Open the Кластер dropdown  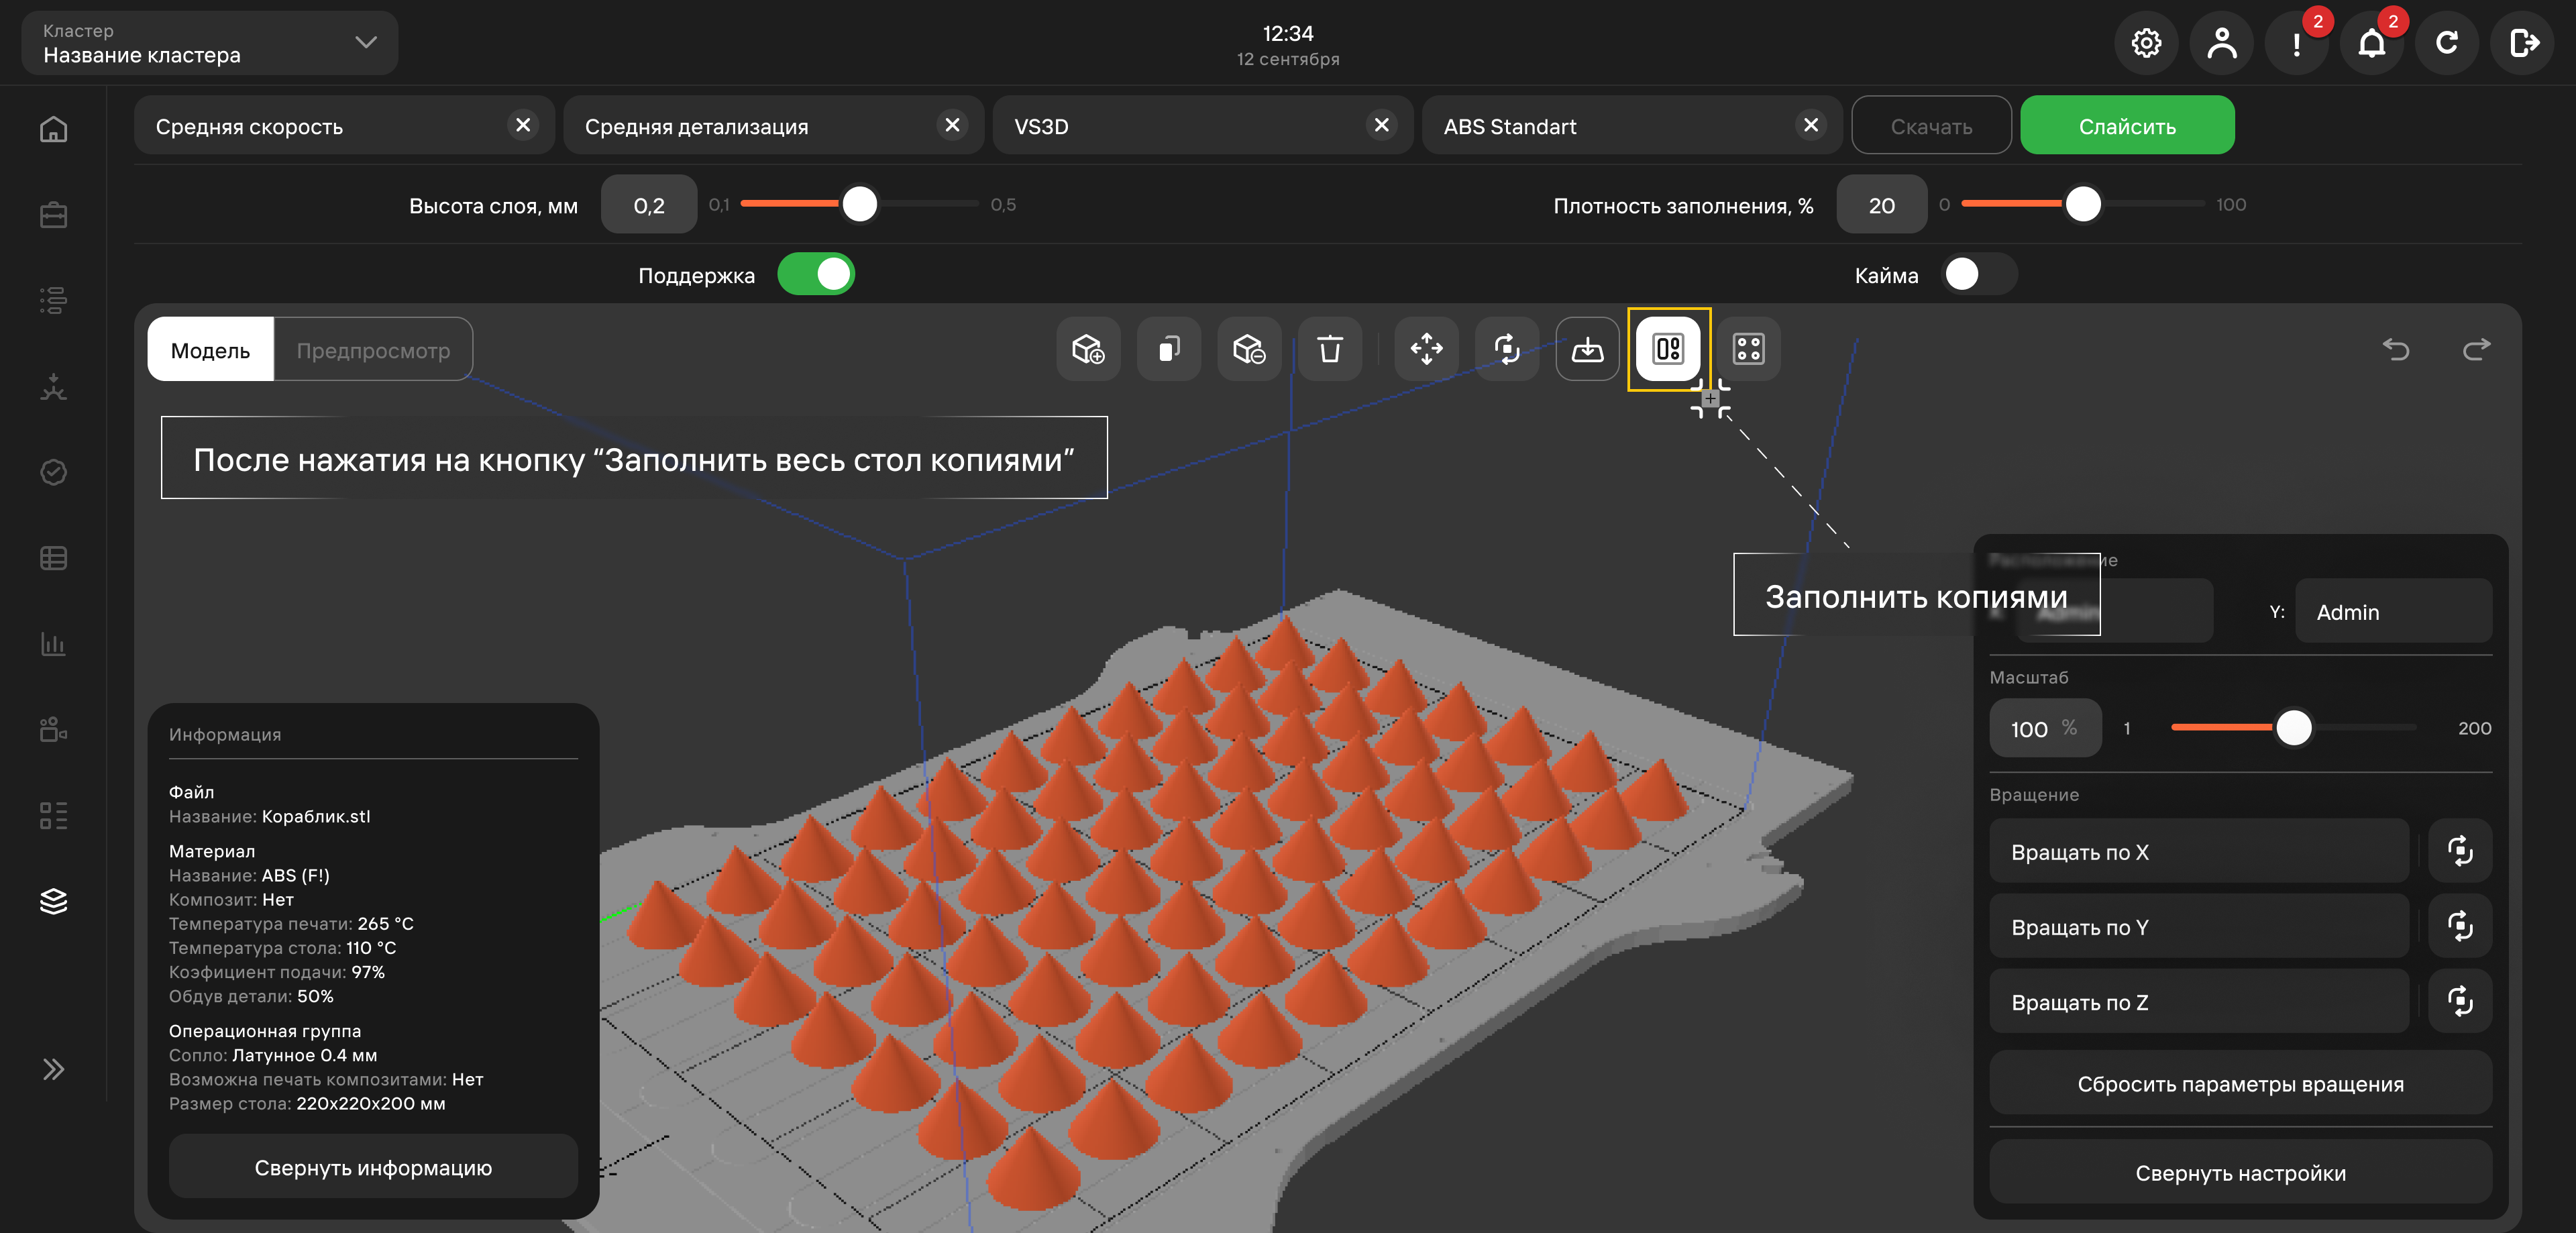tap(210, 43)
